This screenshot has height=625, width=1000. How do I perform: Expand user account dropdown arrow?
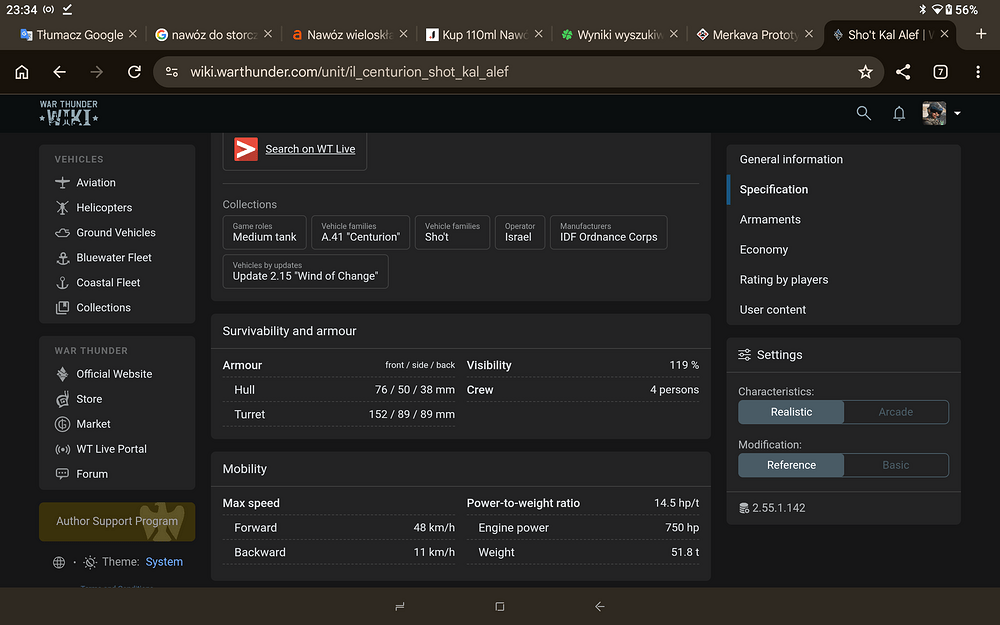tap(957, 114)
